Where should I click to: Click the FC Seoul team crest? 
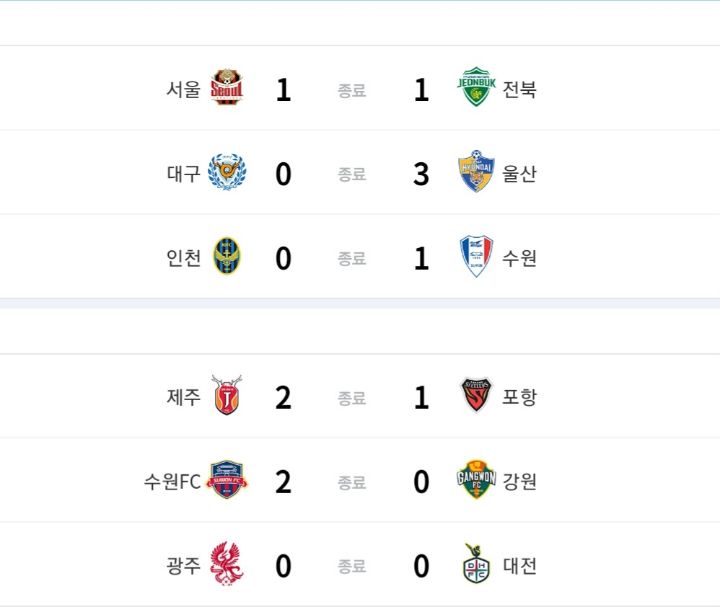(226, 87)
